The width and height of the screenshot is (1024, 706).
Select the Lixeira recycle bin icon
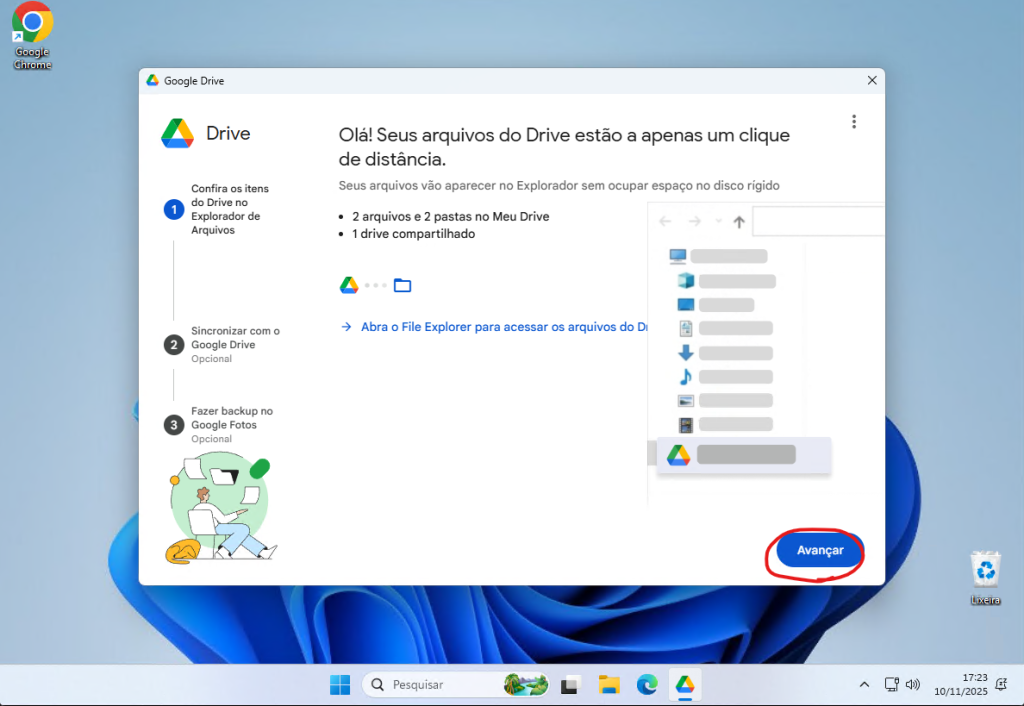[986, 576]
